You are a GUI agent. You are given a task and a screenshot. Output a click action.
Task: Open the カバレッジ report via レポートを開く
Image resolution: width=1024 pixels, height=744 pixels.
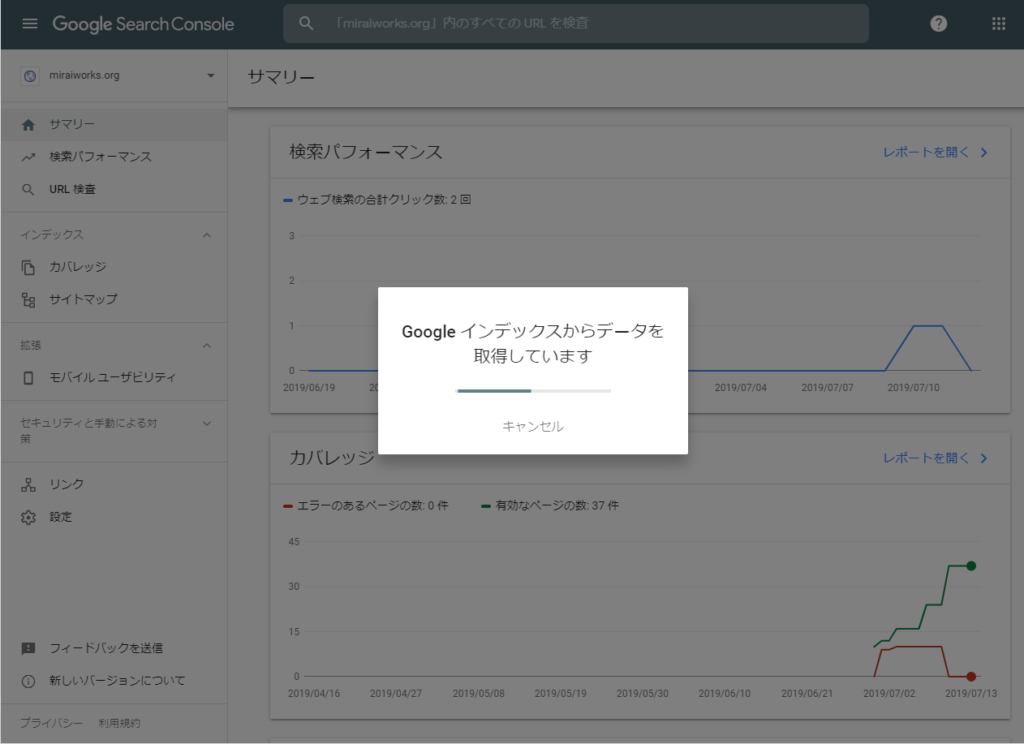[x=935, y=459]
